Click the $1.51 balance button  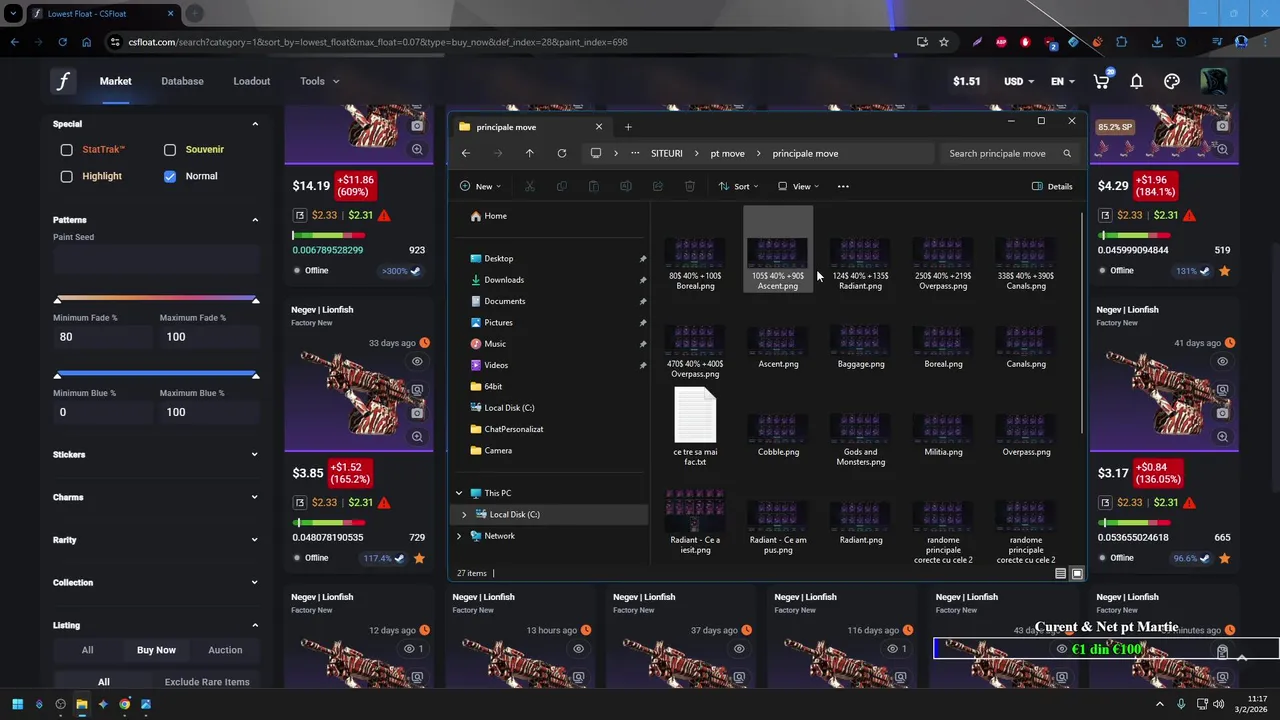pyautogui.click(x=966, y=81)
